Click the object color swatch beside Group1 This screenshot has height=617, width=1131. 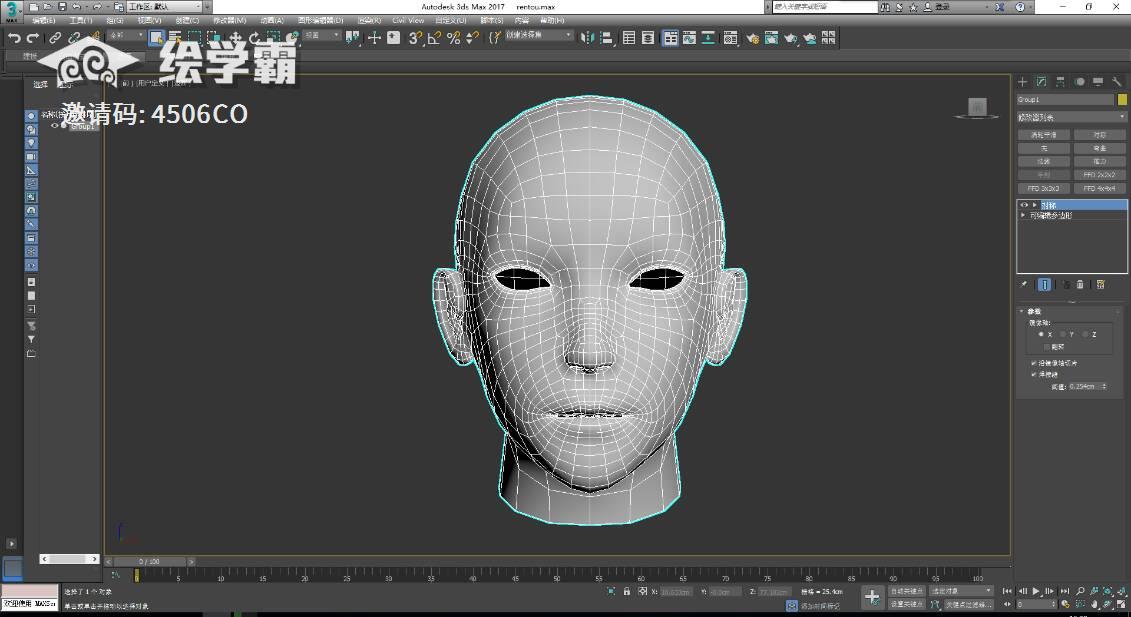click(x=1120, y=100)
